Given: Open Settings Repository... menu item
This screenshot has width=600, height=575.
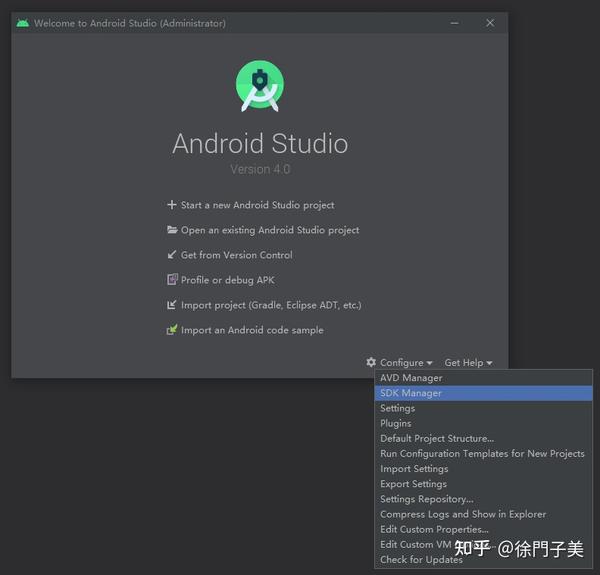Looking at the screenshot, I should coord(484,499).
